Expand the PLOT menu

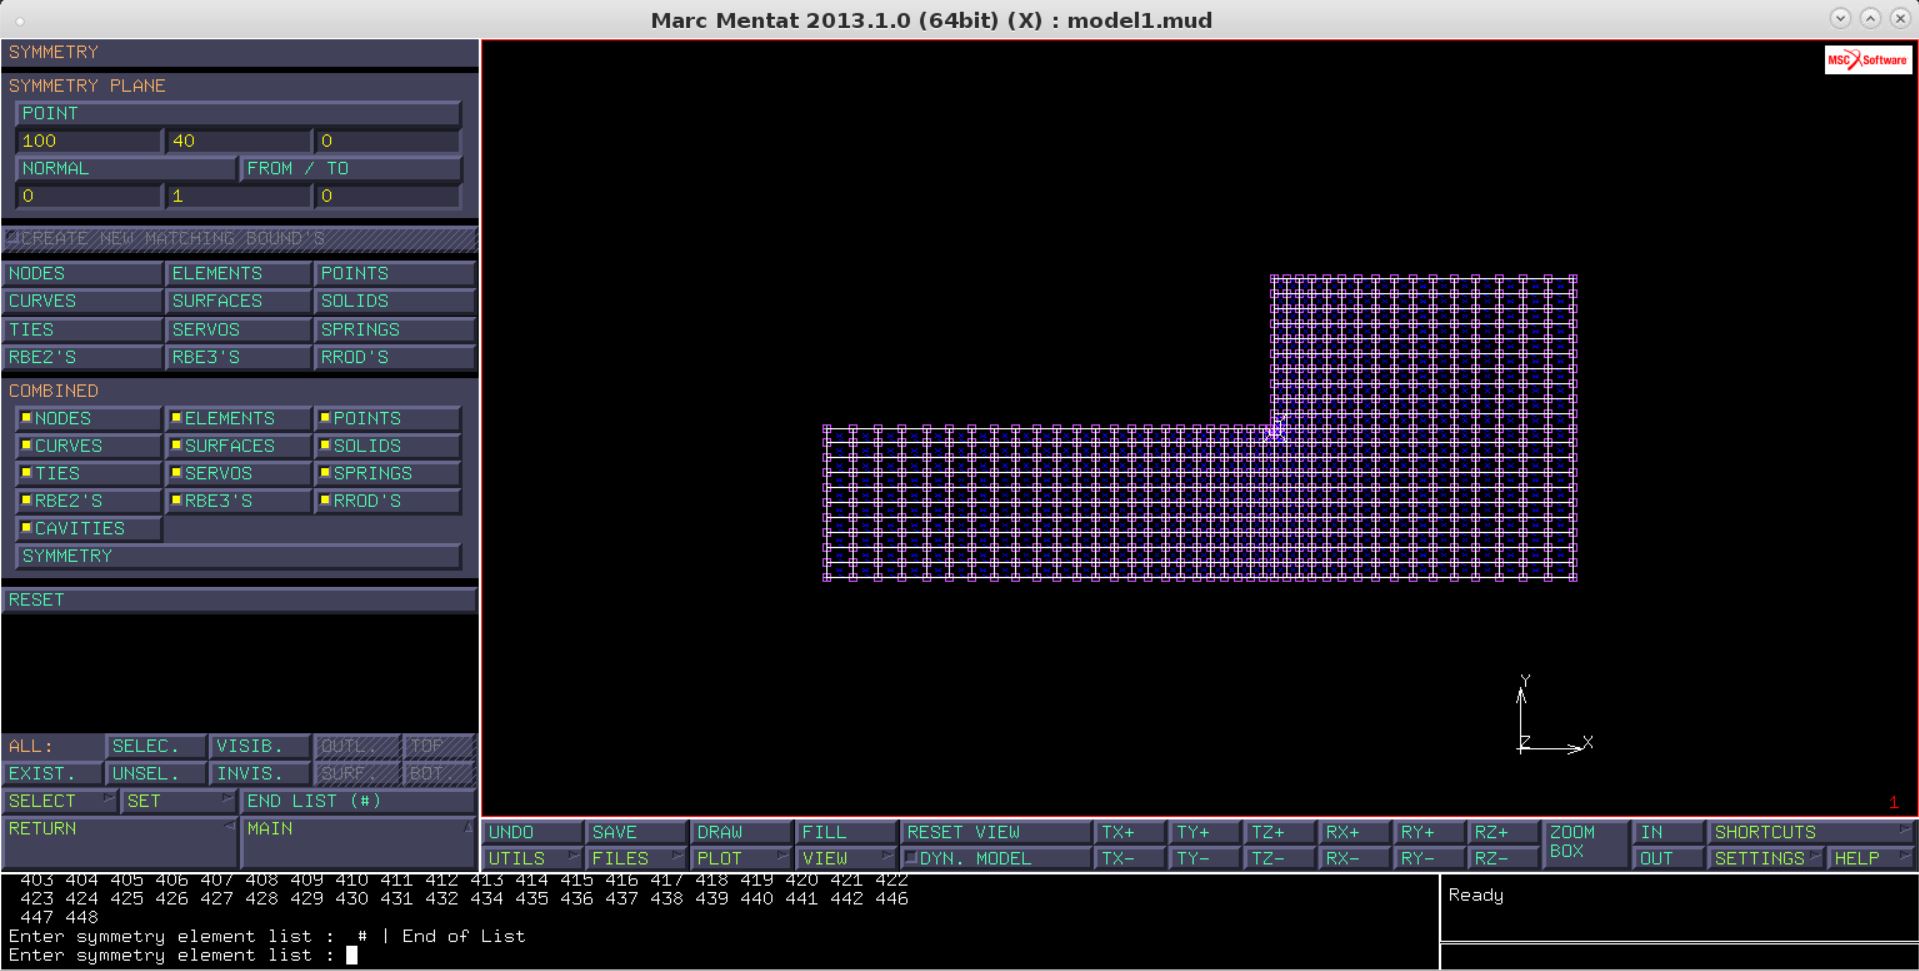pyautogui.click(x=742, y=858)
